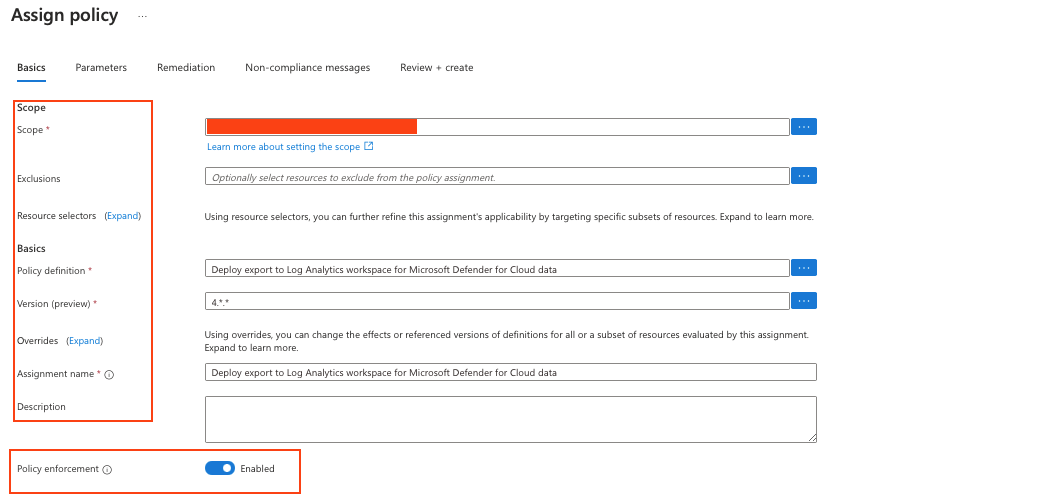The width and height of the screenshot is (1055, 502).
Task: Click the 'Using overrides' description text
Action: (x=507, y=341)
